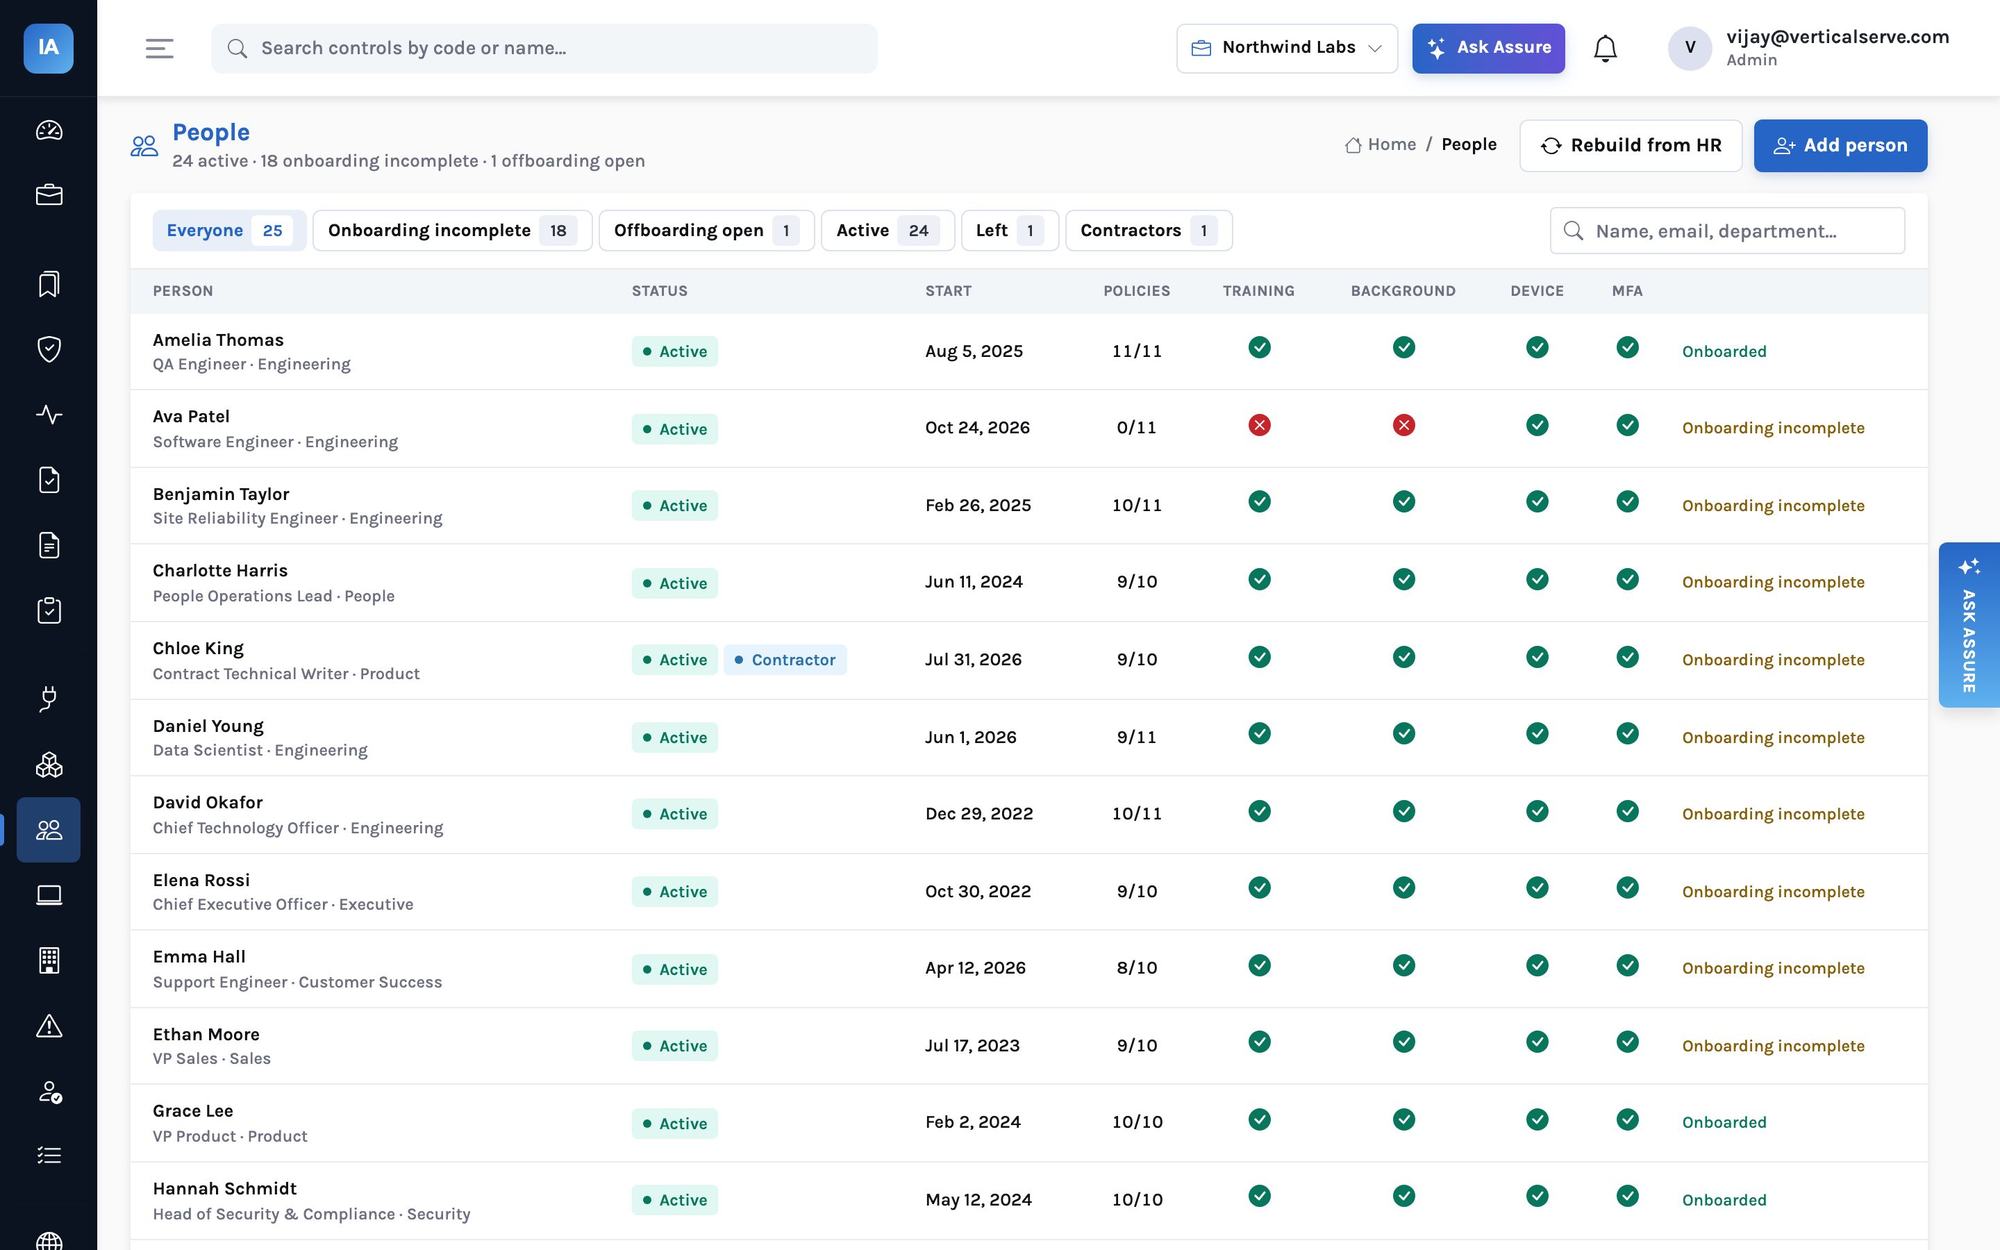Click Grace Lee's Onboarded status
This screenshot has width=2000, height=1250.
tap(1724, 1123)
